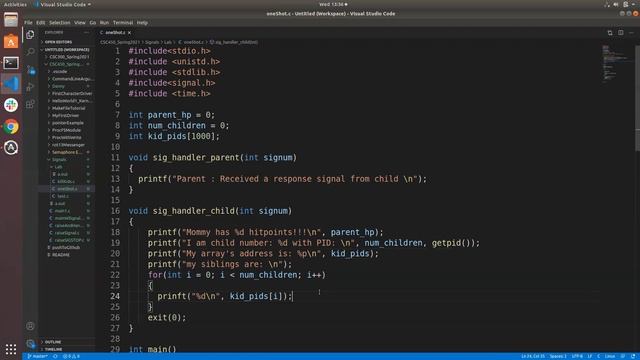Expand the CSC300_Spring2021 folder

click(68, 57)
